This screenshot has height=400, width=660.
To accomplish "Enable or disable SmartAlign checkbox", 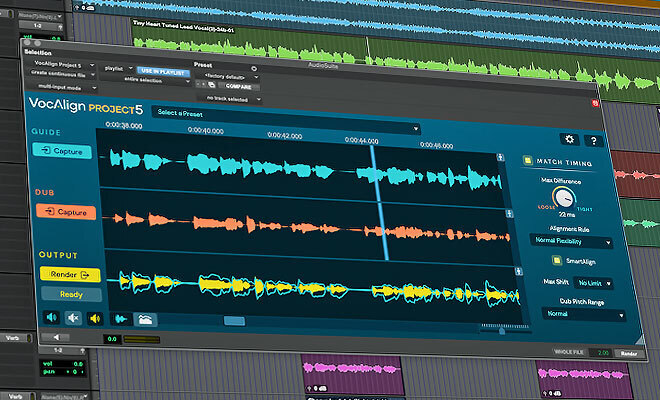I will coord(557,261).
